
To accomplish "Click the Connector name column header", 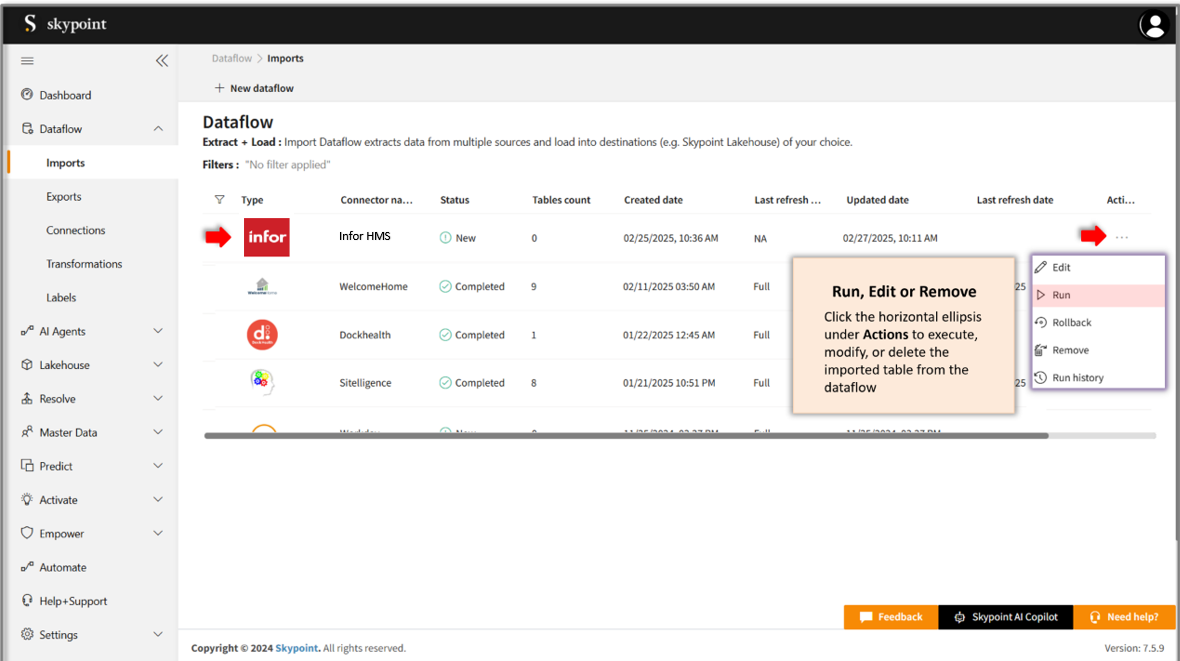I will tap(376, 200).
